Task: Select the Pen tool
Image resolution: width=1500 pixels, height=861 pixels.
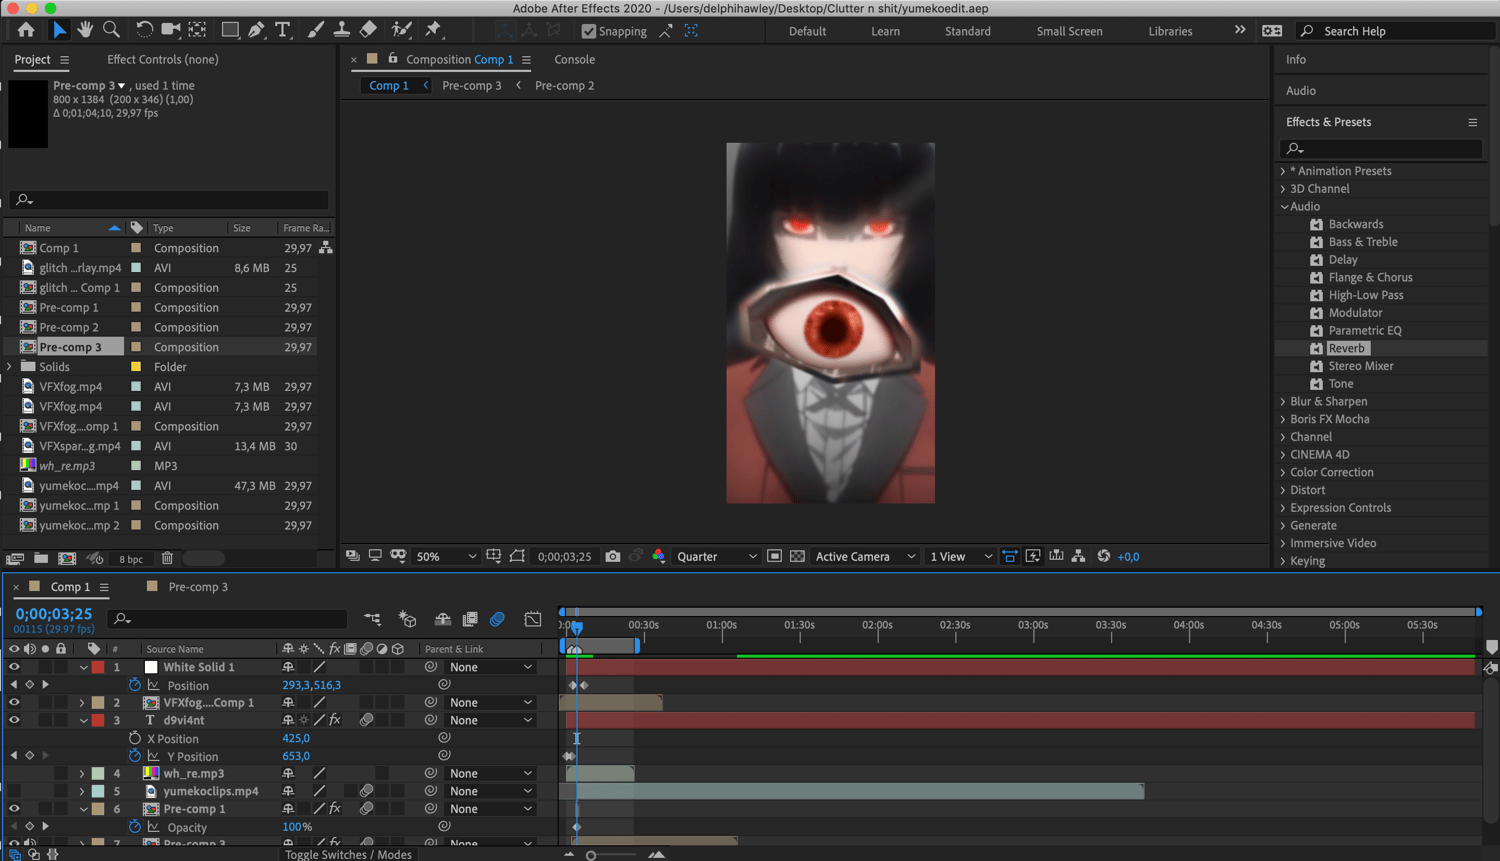Action: pyautogui.click(x=257, y=30)
